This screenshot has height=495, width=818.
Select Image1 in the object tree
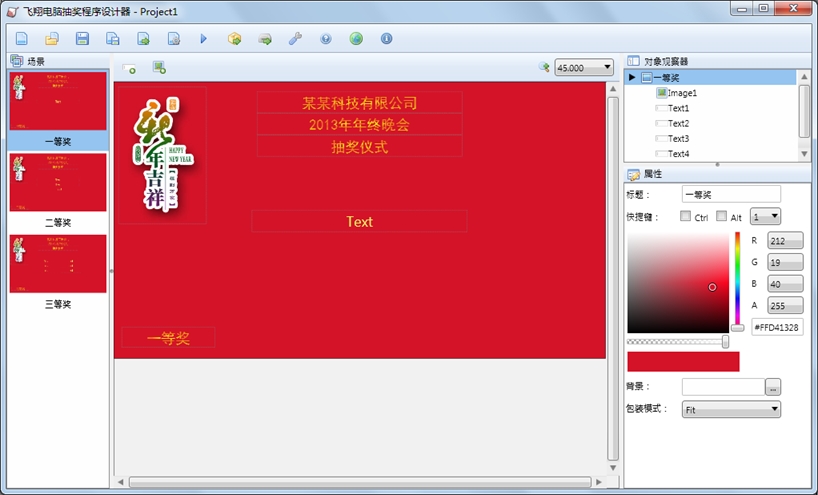coord(682,93)
